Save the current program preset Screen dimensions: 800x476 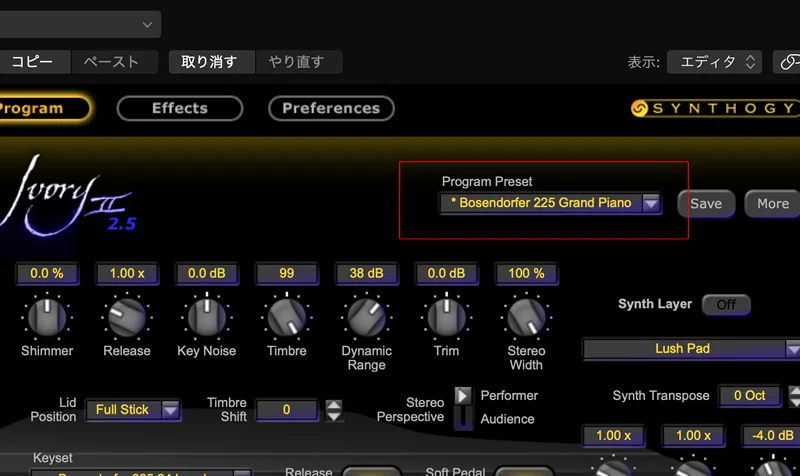pyautogui.click(x=706, y=204)
